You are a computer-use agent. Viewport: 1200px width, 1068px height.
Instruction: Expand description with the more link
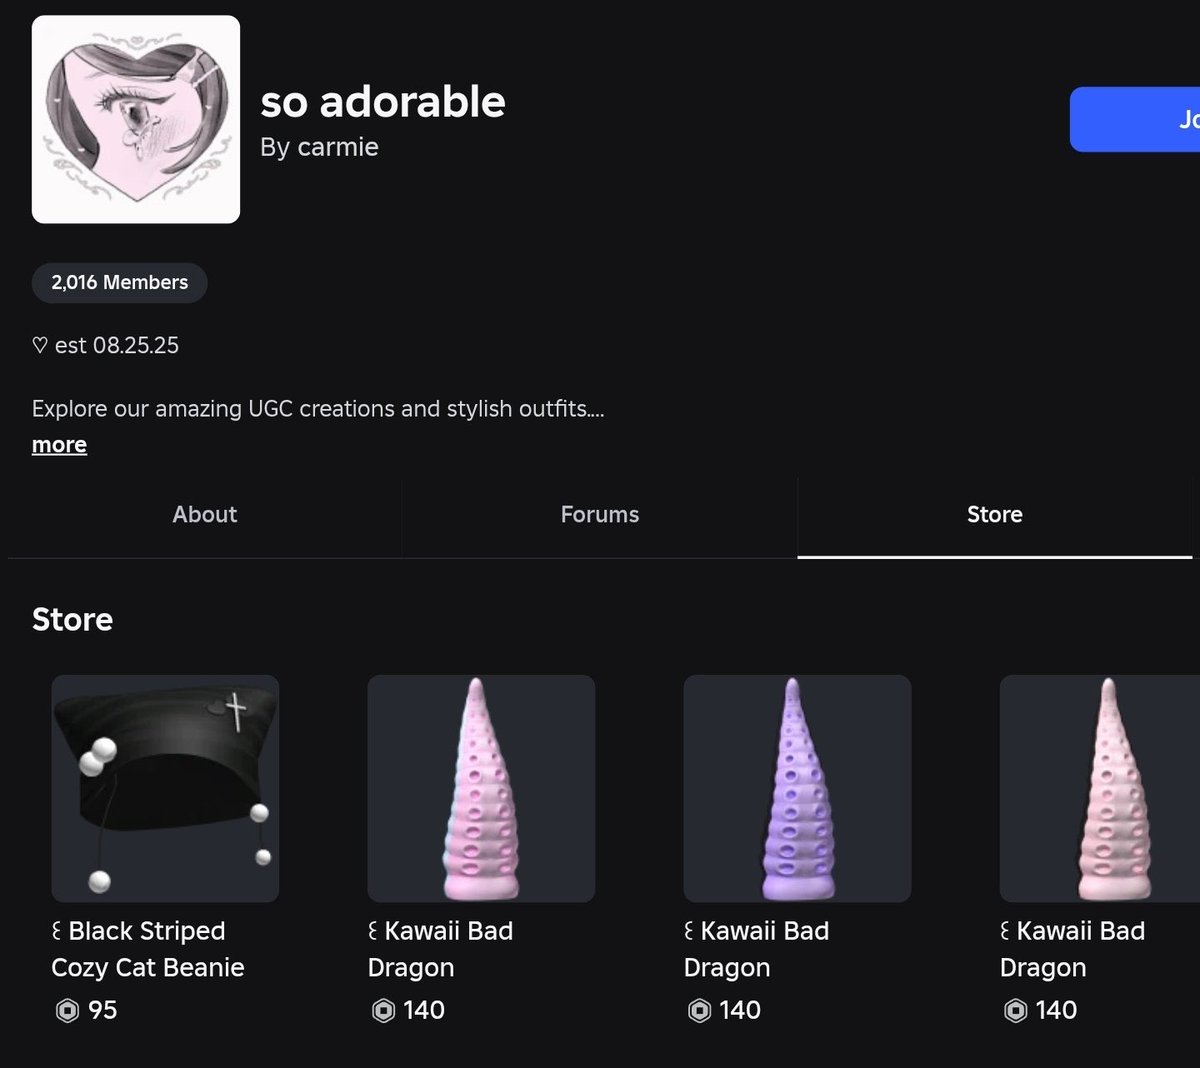coord(59,445)
